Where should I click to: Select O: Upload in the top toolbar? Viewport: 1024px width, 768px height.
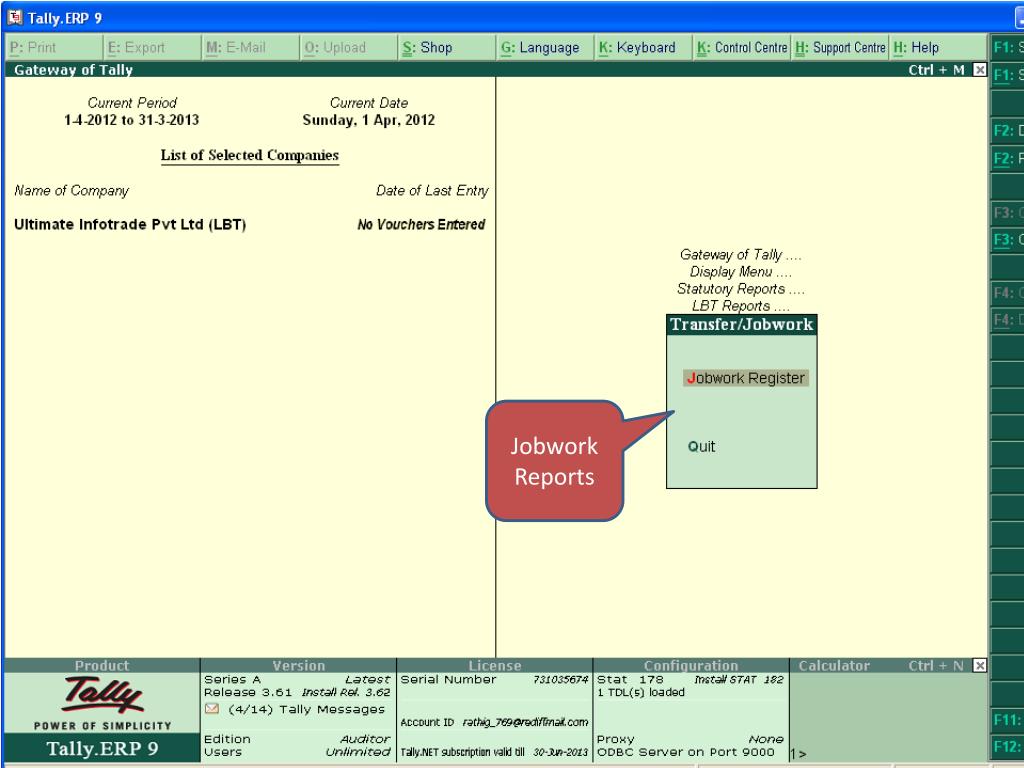point(349,48)
